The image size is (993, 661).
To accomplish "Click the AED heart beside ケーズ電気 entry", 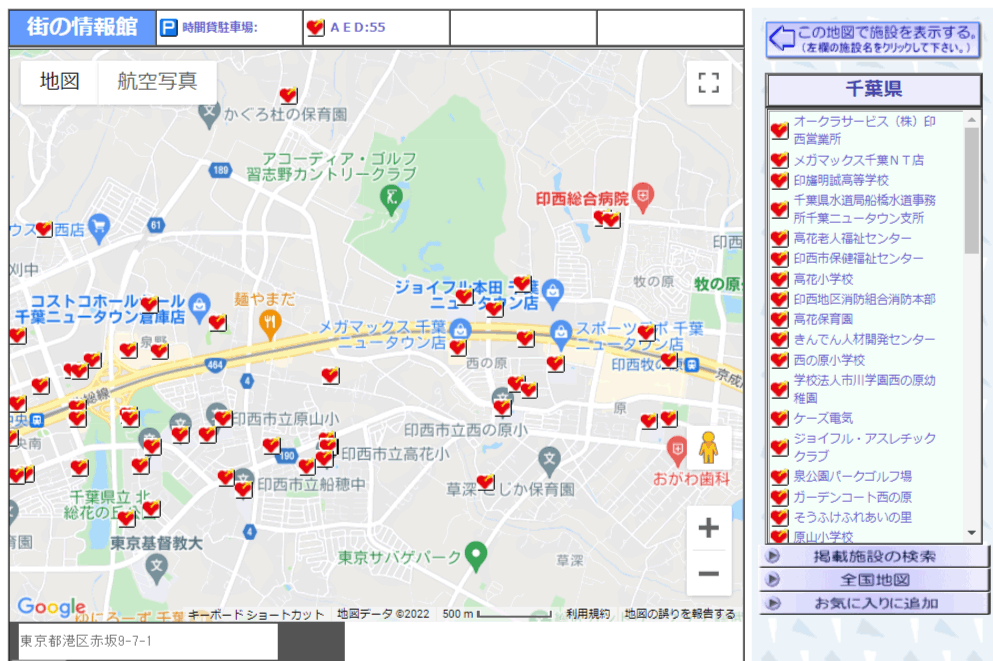I will click(x=780, y=419).
